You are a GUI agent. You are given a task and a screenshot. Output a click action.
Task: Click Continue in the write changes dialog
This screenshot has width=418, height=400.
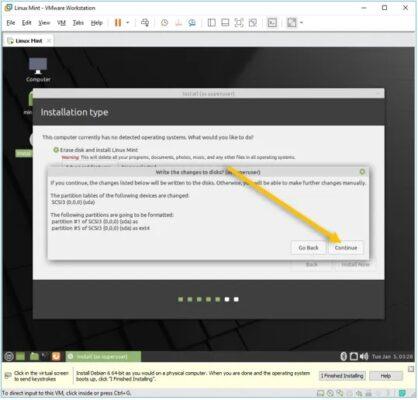[x=346, y=248]
